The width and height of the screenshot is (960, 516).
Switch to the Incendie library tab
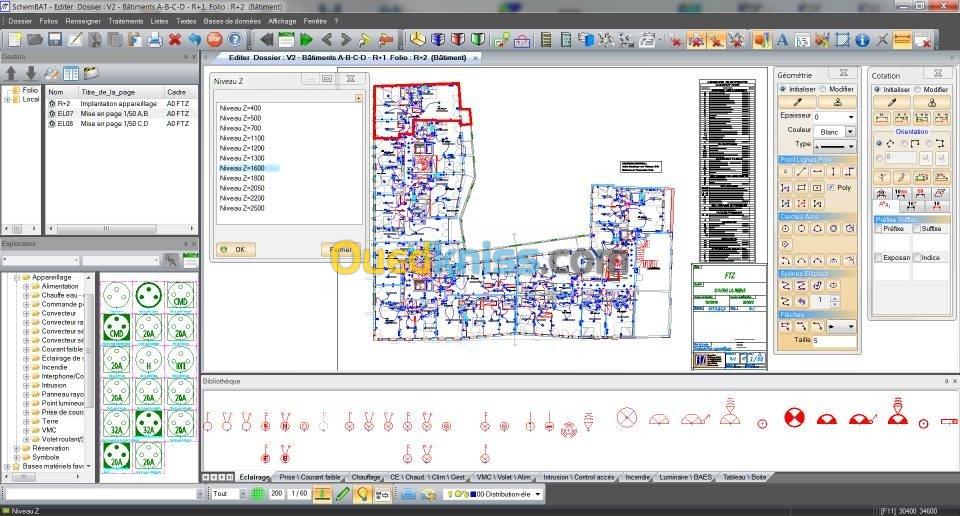(x=637, y=477)
